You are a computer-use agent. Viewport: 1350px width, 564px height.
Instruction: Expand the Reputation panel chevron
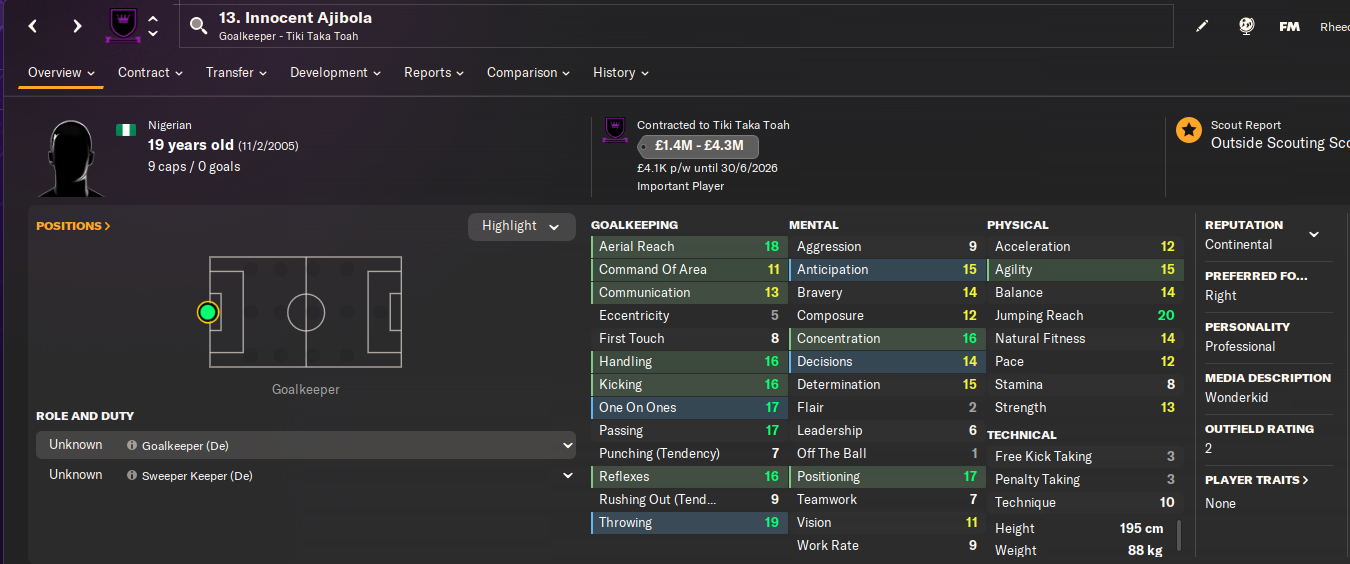1314,234
